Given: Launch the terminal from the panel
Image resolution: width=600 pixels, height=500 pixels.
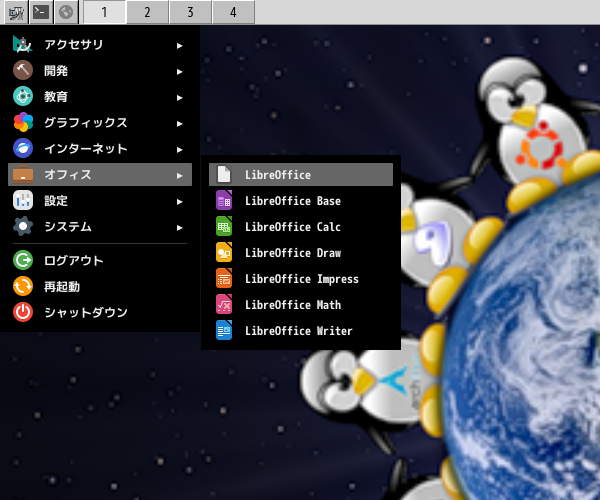Looking at the screenshot, I should (41, 12).
